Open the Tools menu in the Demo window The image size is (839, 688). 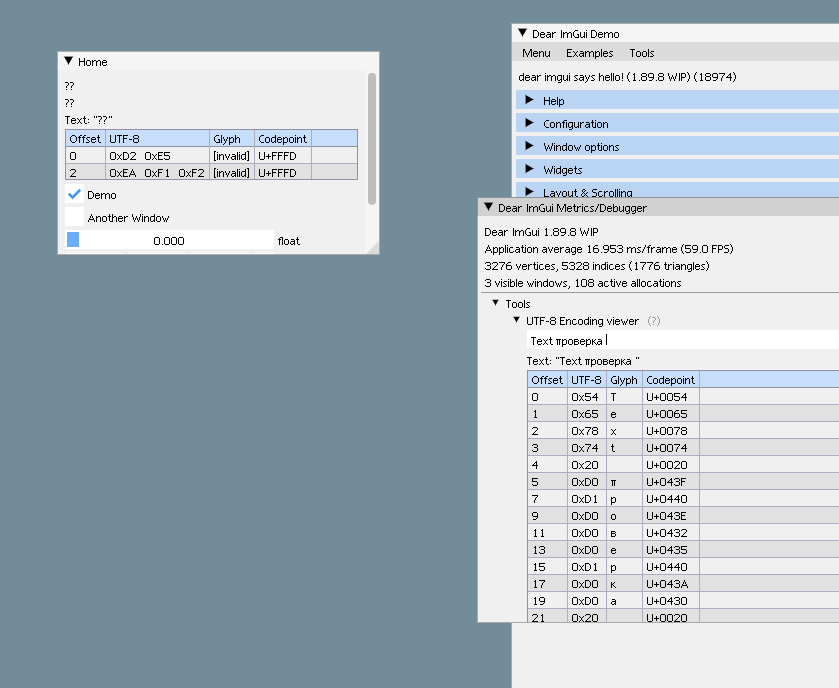641,53
